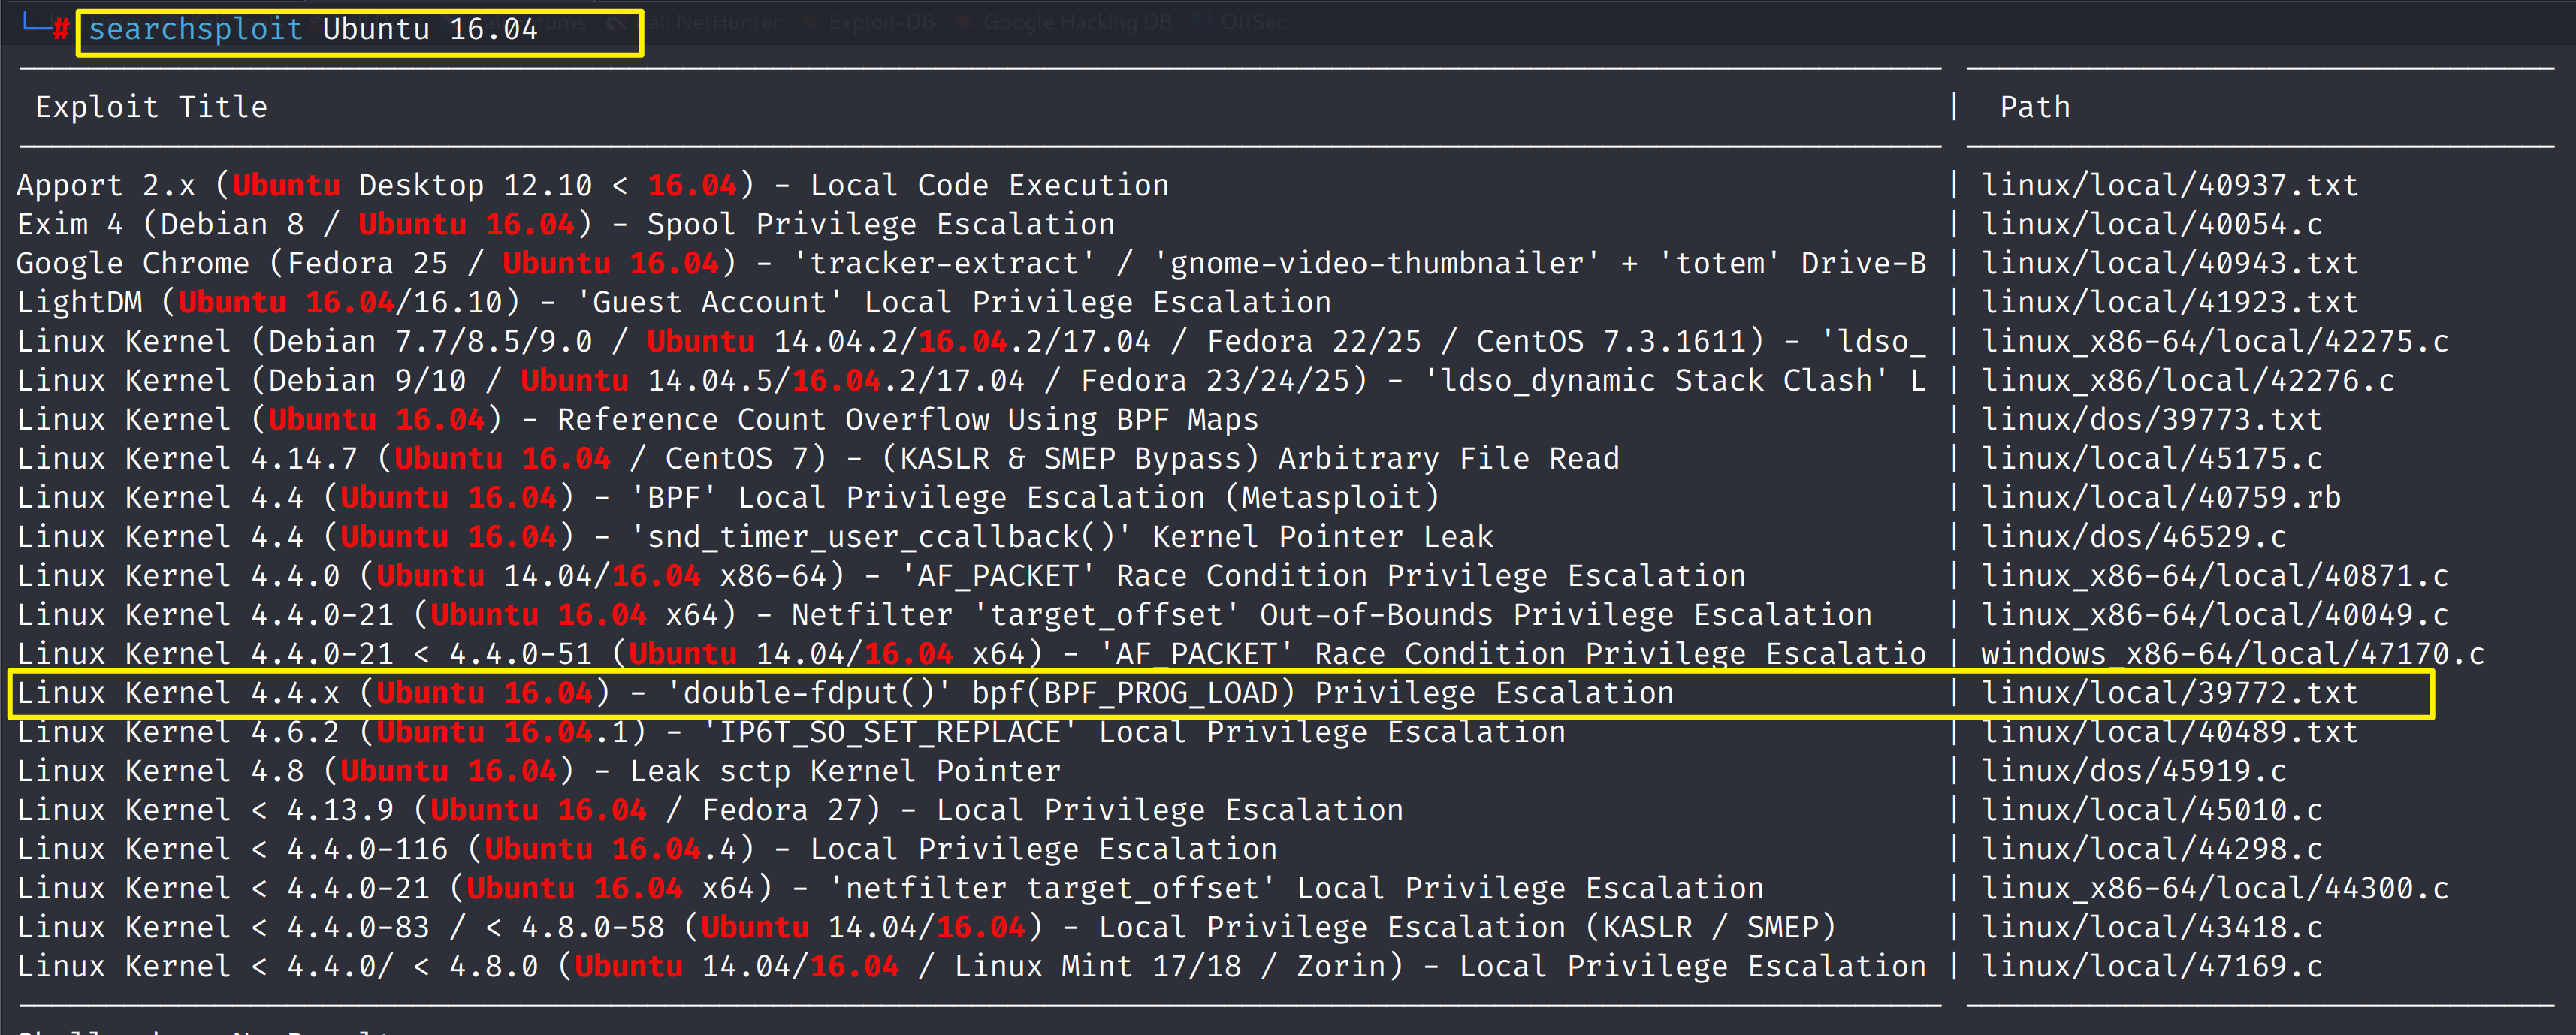This screenshot has width=2576, height=1035.
Task: Click path linux/local/39772.txt
Action: 2169,692
